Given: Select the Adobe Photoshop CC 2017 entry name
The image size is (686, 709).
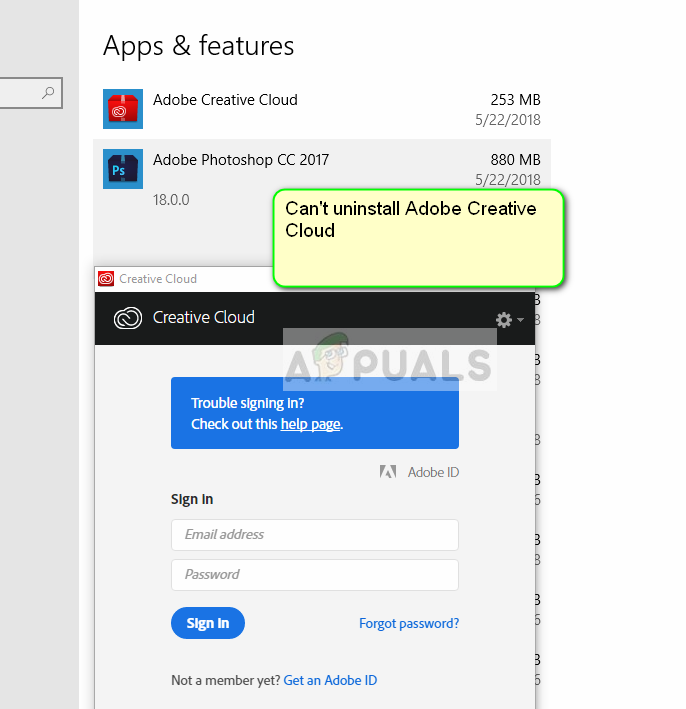Looking at the screenshot, I should point(240,160).
